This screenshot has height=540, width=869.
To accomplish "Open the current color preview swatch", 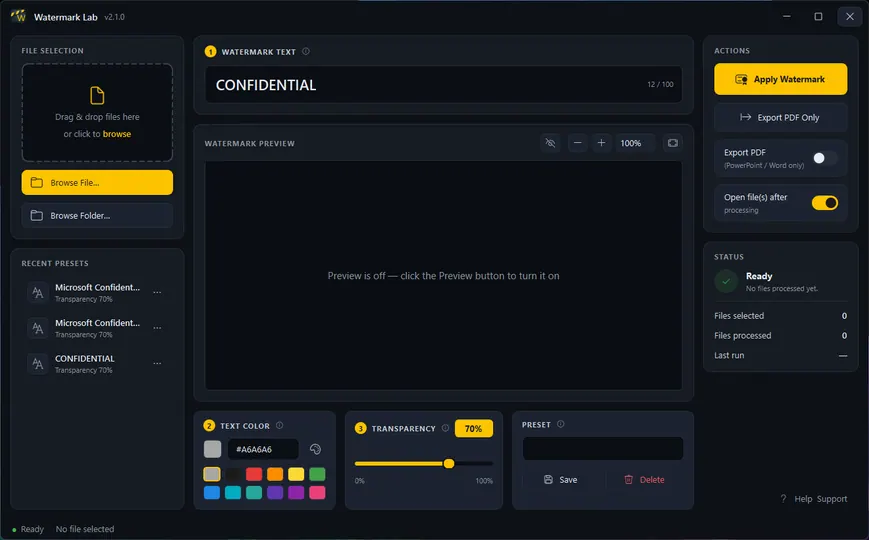I will click(x=212, y=449).
